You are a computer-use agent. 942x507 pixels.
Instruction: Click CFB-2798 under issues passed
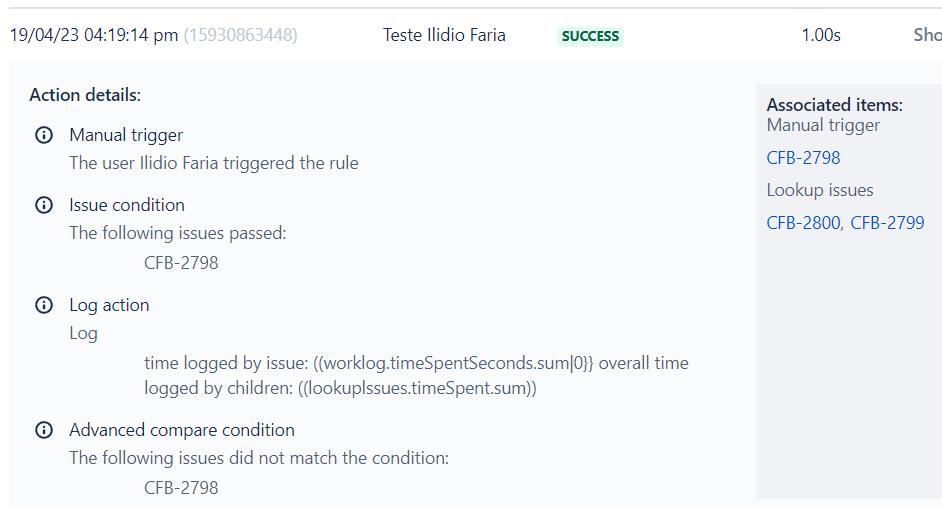point(181,263)
